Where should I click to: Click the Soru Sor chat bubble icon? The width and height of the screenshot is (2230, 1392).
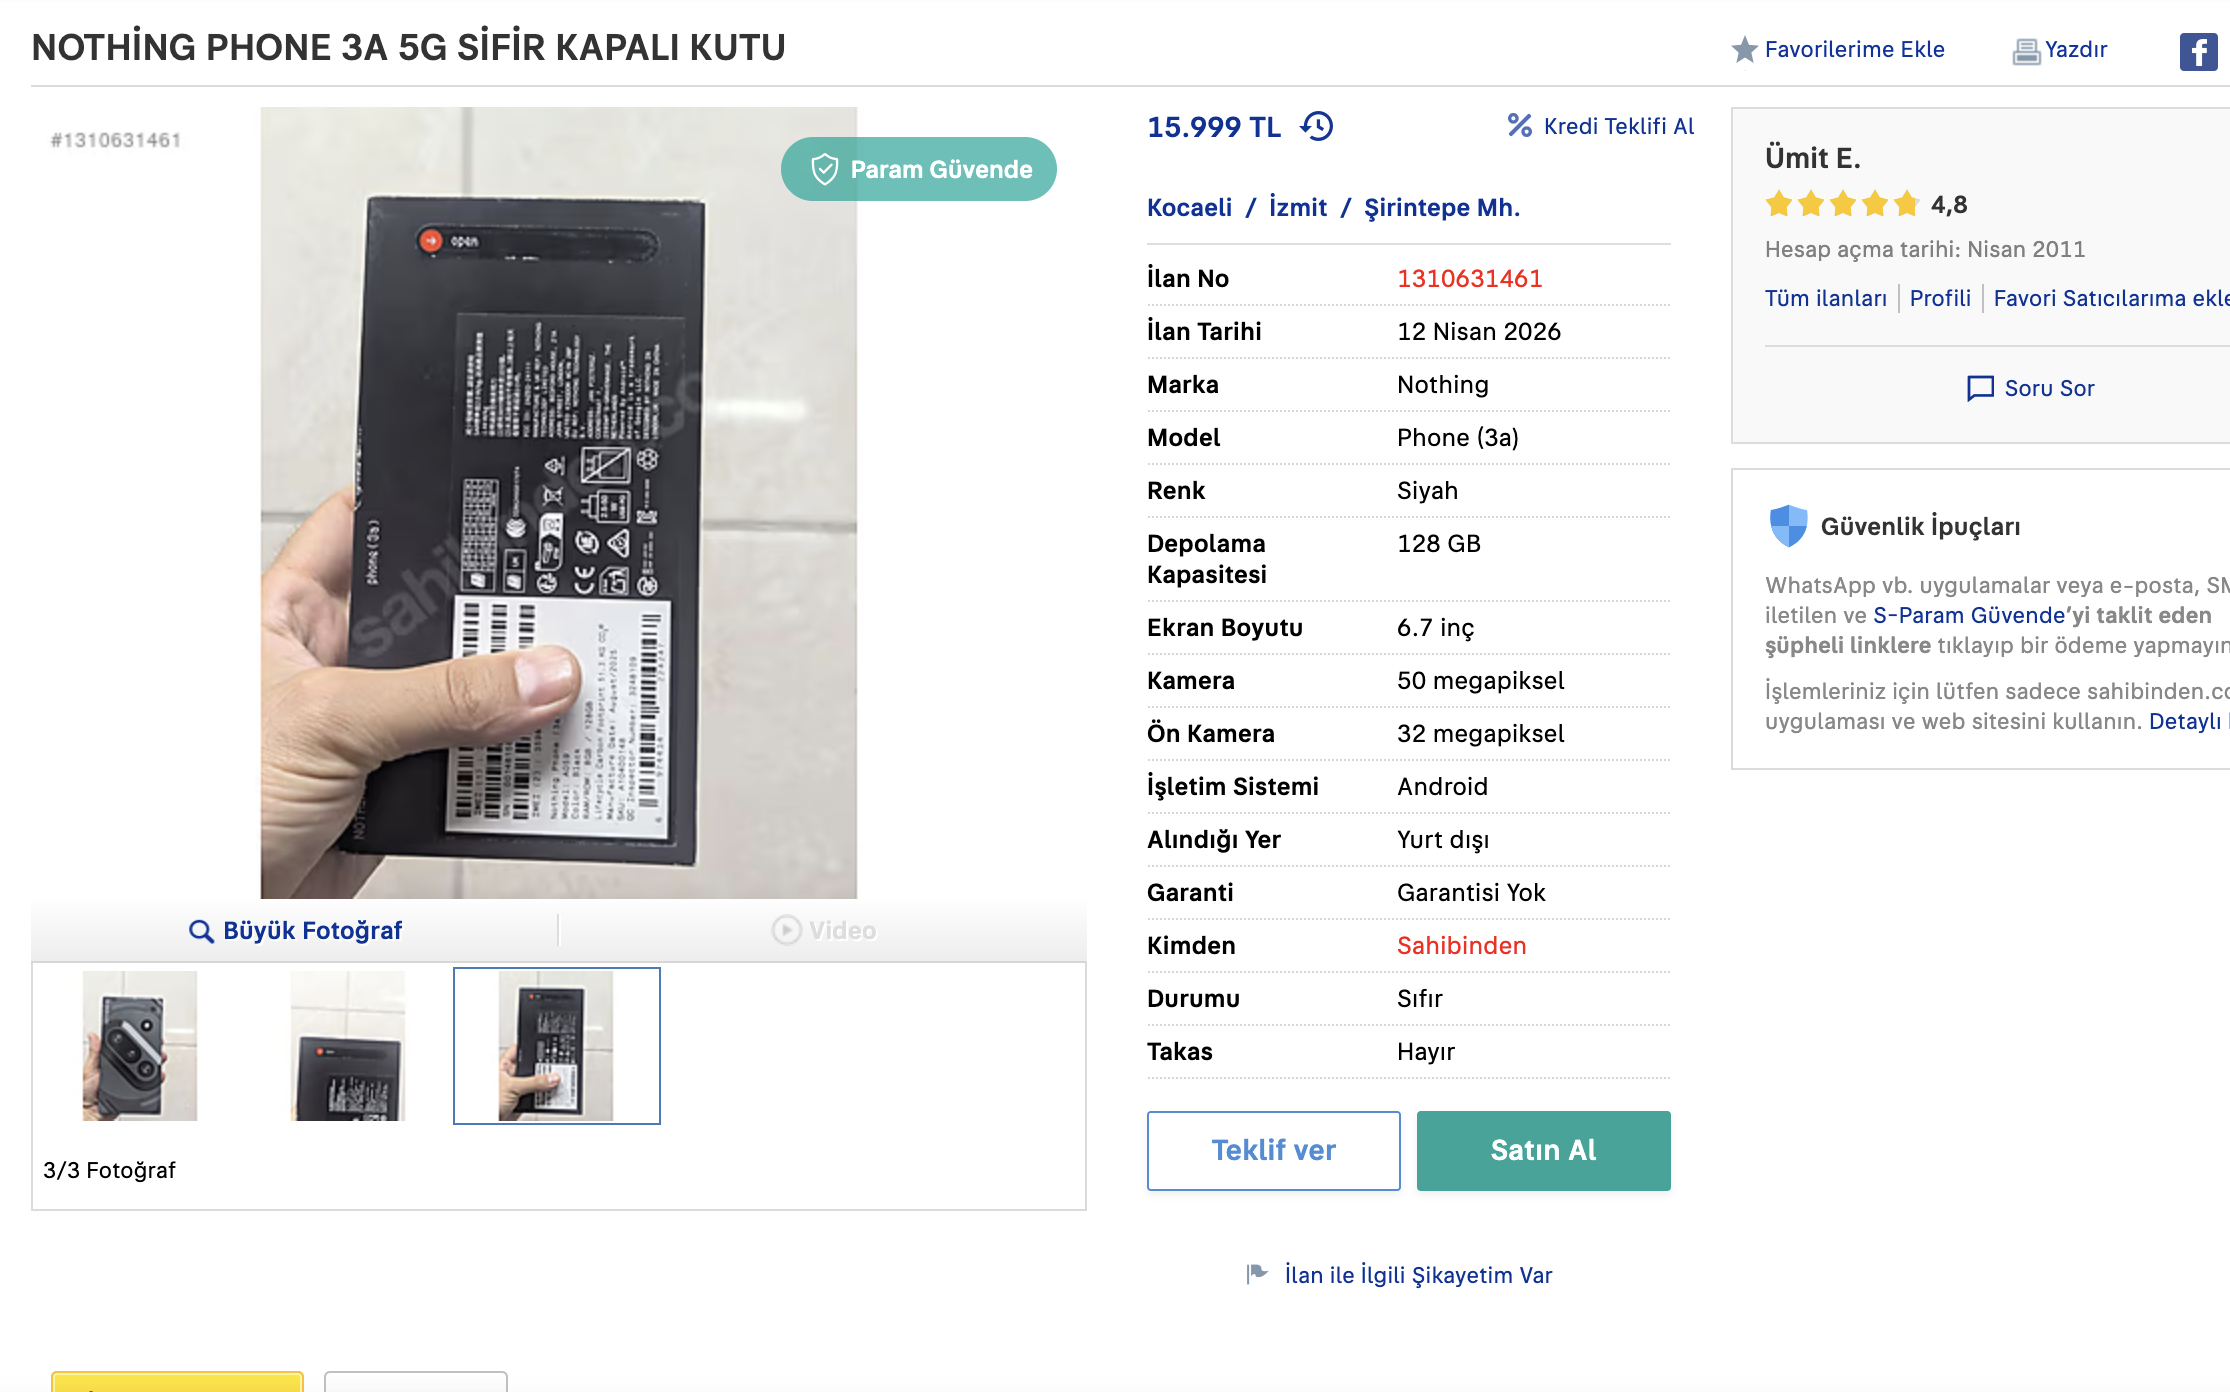[x=1980, y=388]
